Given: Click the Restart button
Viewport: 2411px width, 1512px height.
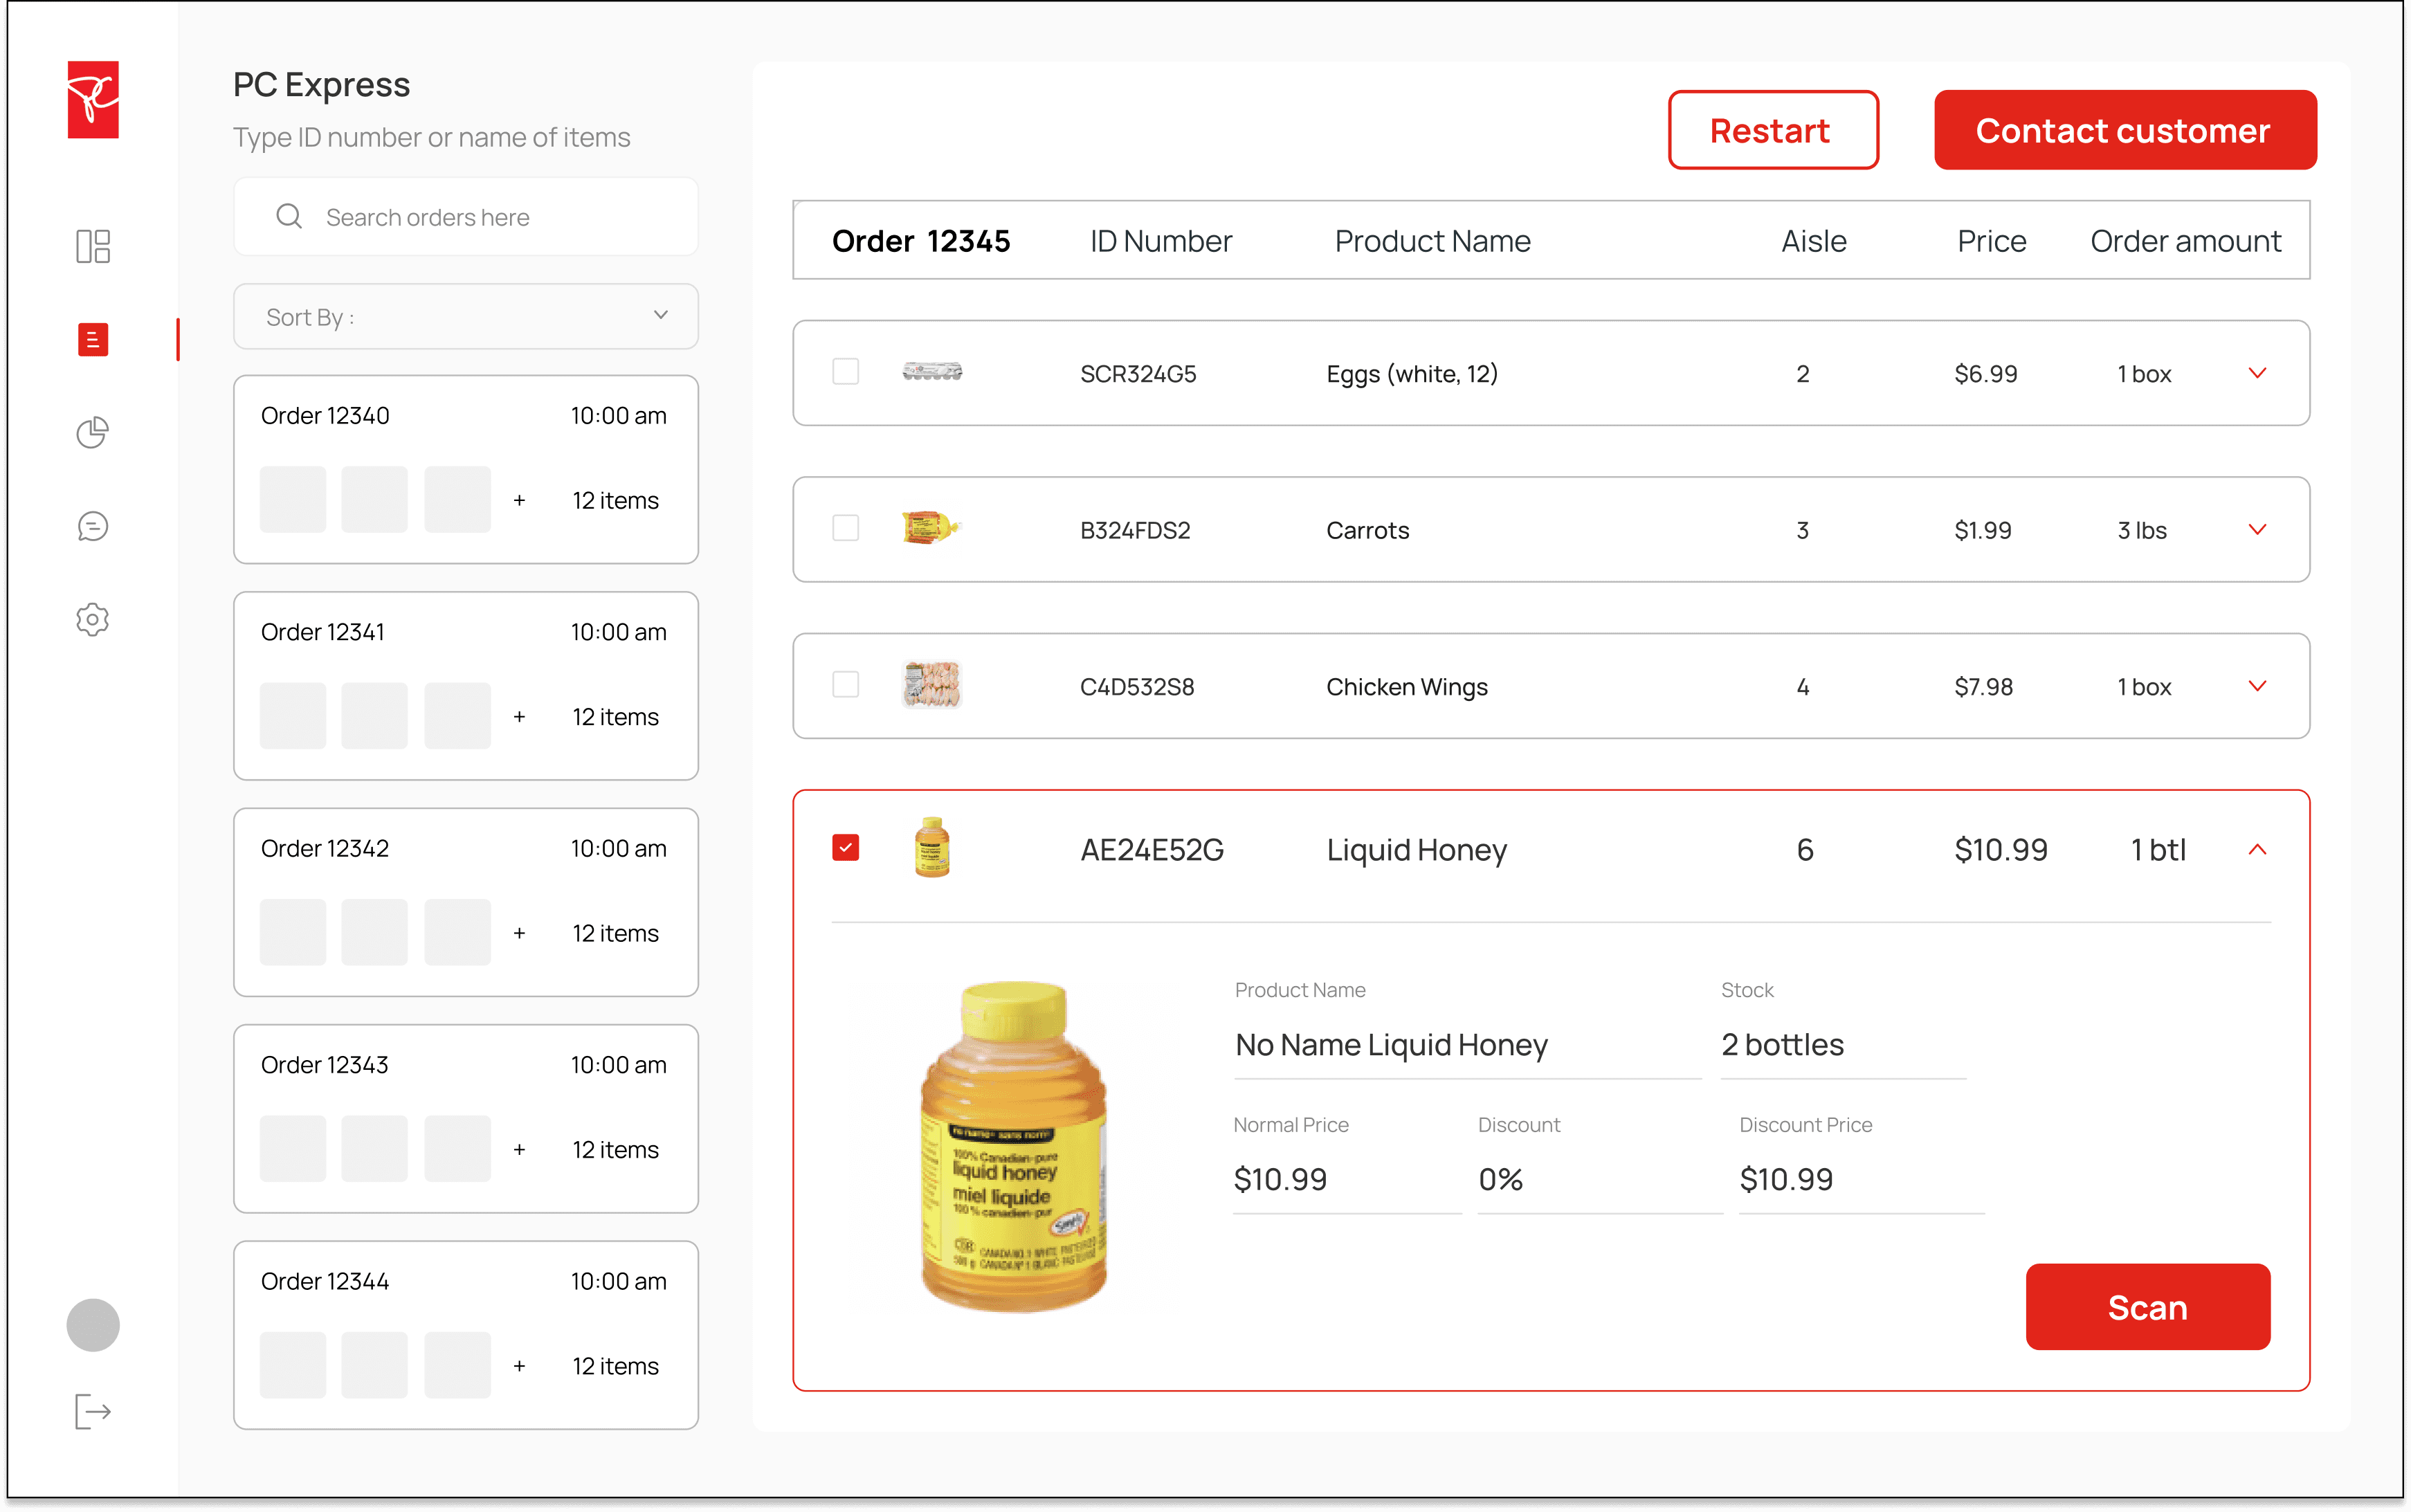Looking at the screenshot, I should click(x=1772, y=131).
